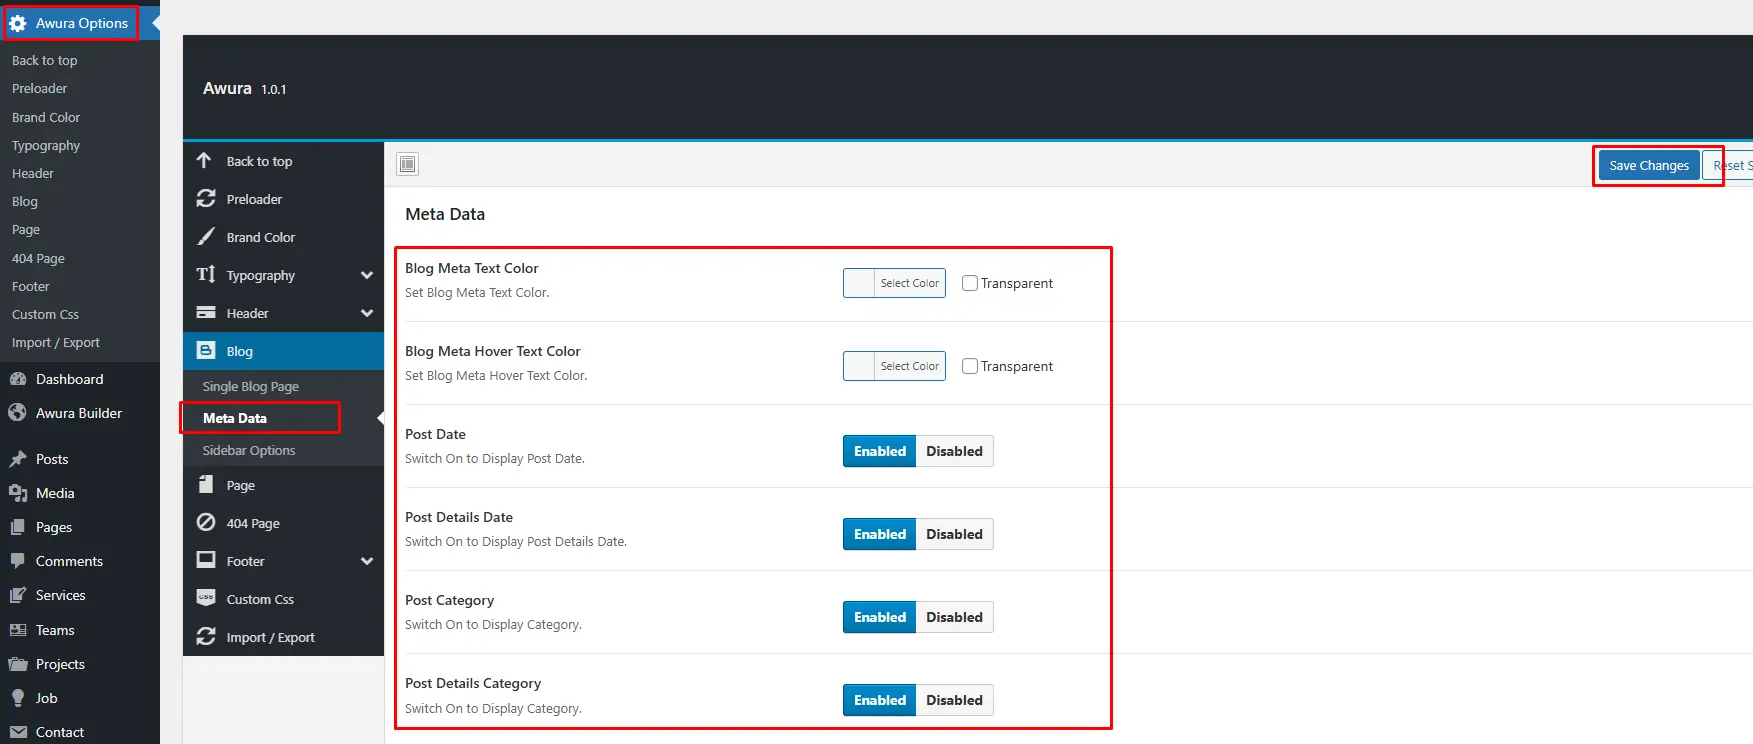Click the expand all sections icon
This screenshot has width=1753, height=744.
408,164
